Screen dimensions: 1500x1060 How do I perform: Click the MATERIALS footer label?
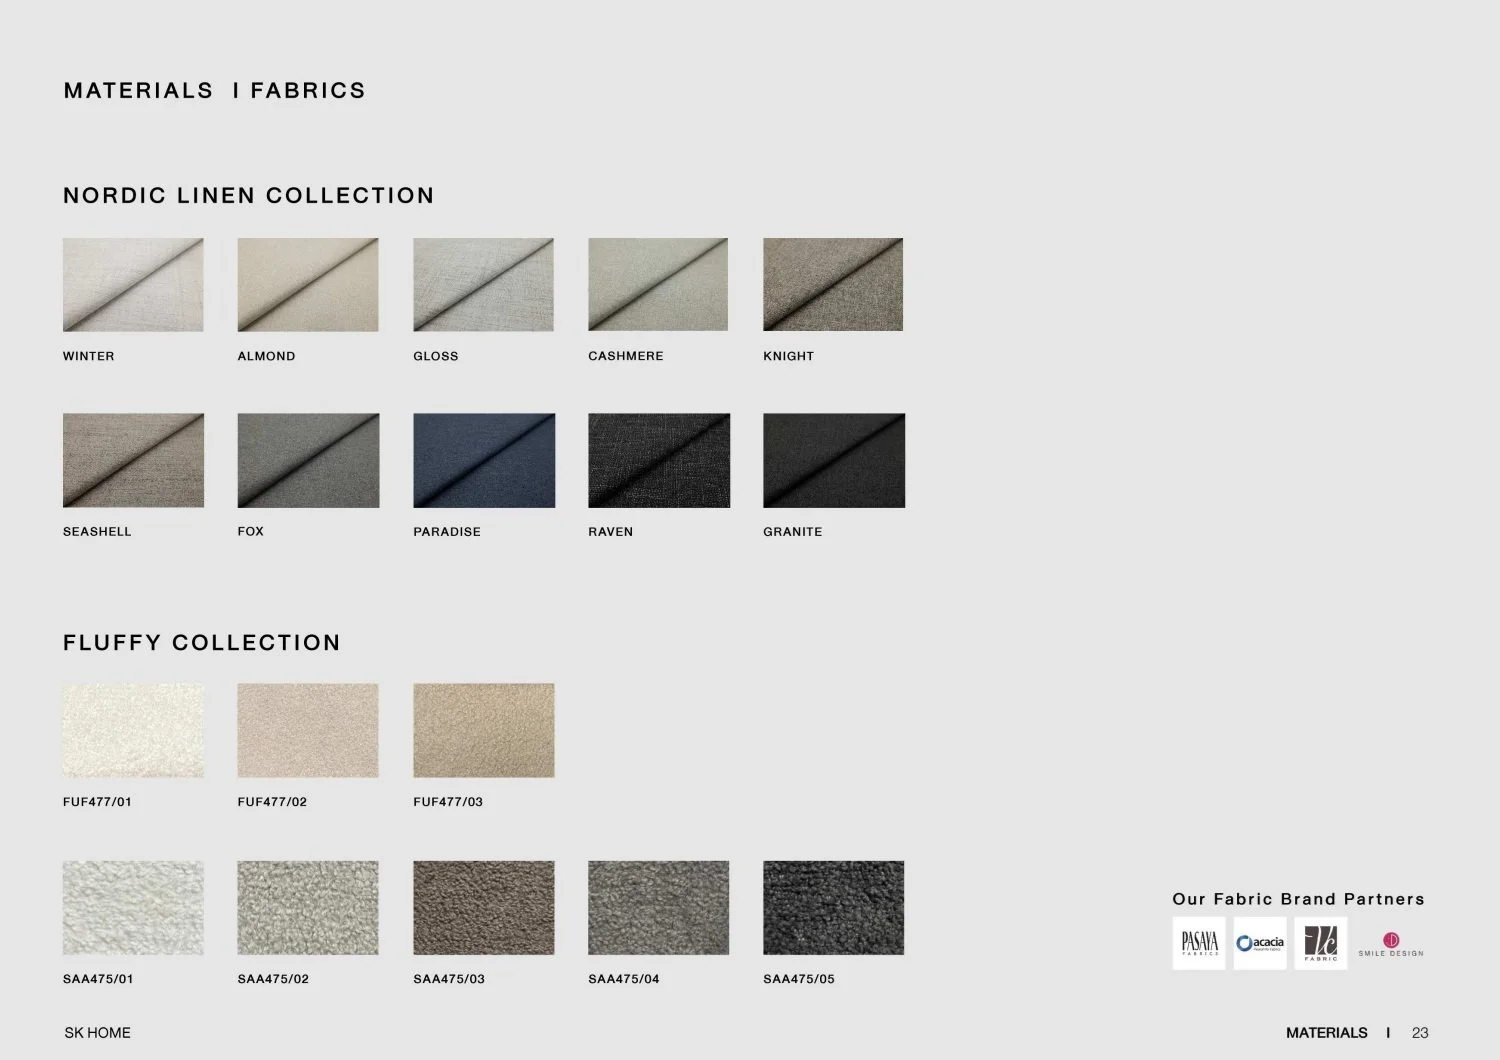1326,1033
